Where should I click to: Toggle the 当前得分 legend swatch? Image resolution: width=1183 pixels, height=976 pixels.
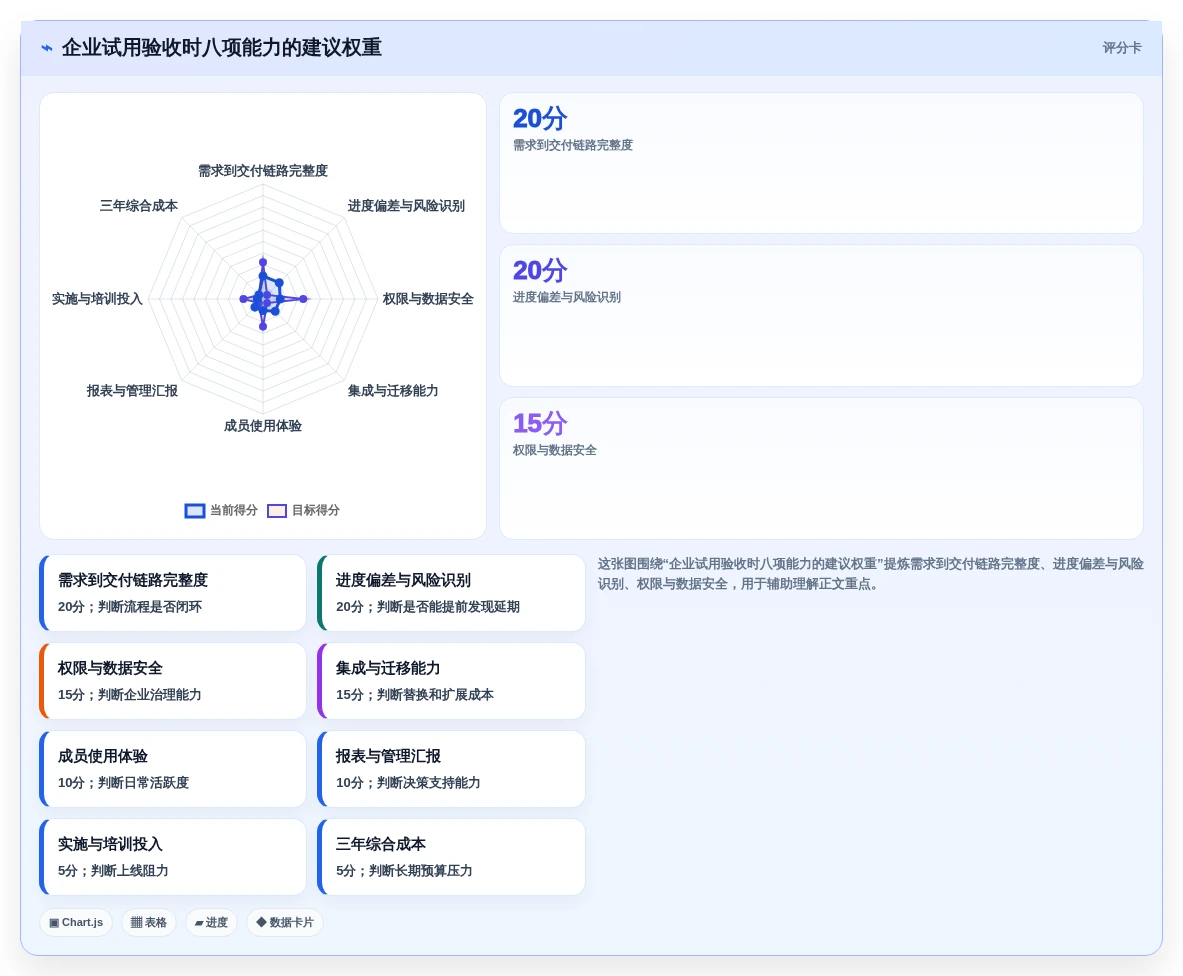[x=195, y=511]
